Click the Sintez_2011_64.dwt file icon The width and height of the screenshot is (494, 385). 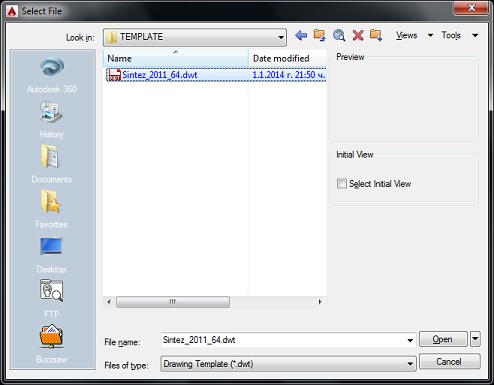click(115, 75)
